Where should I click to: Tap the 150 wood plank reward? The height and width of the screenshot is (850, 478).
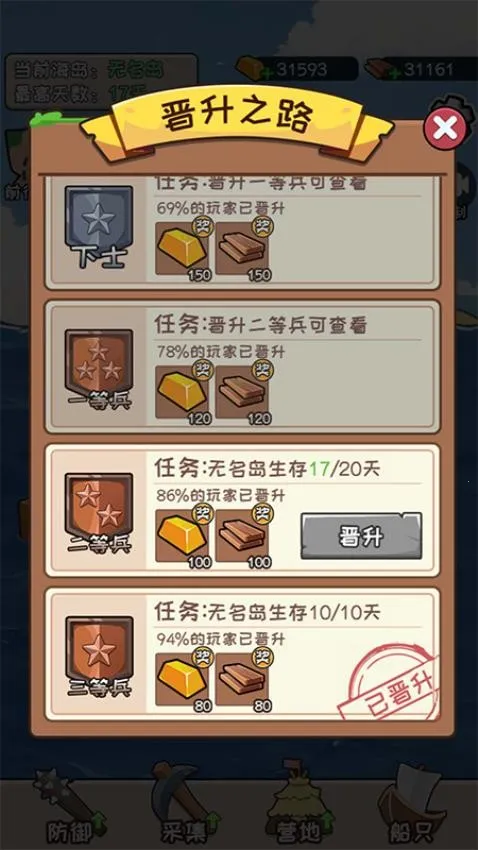[242, 249]
